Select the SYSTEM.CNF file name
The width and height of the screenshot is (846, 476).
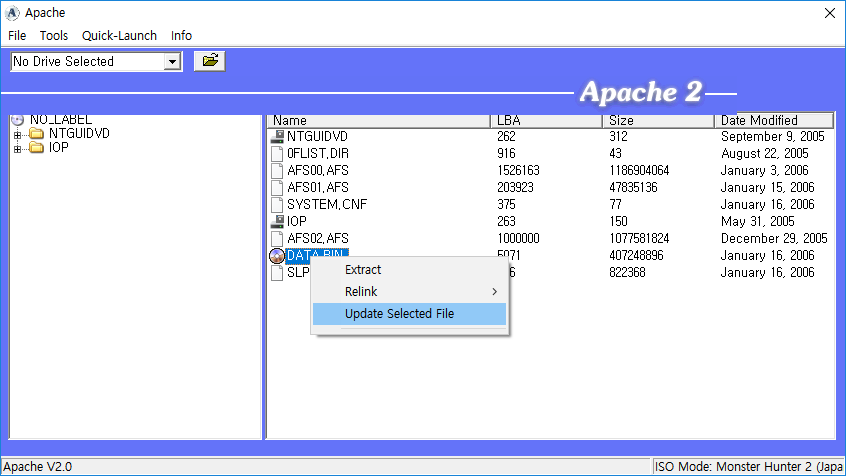coord(327,205)
